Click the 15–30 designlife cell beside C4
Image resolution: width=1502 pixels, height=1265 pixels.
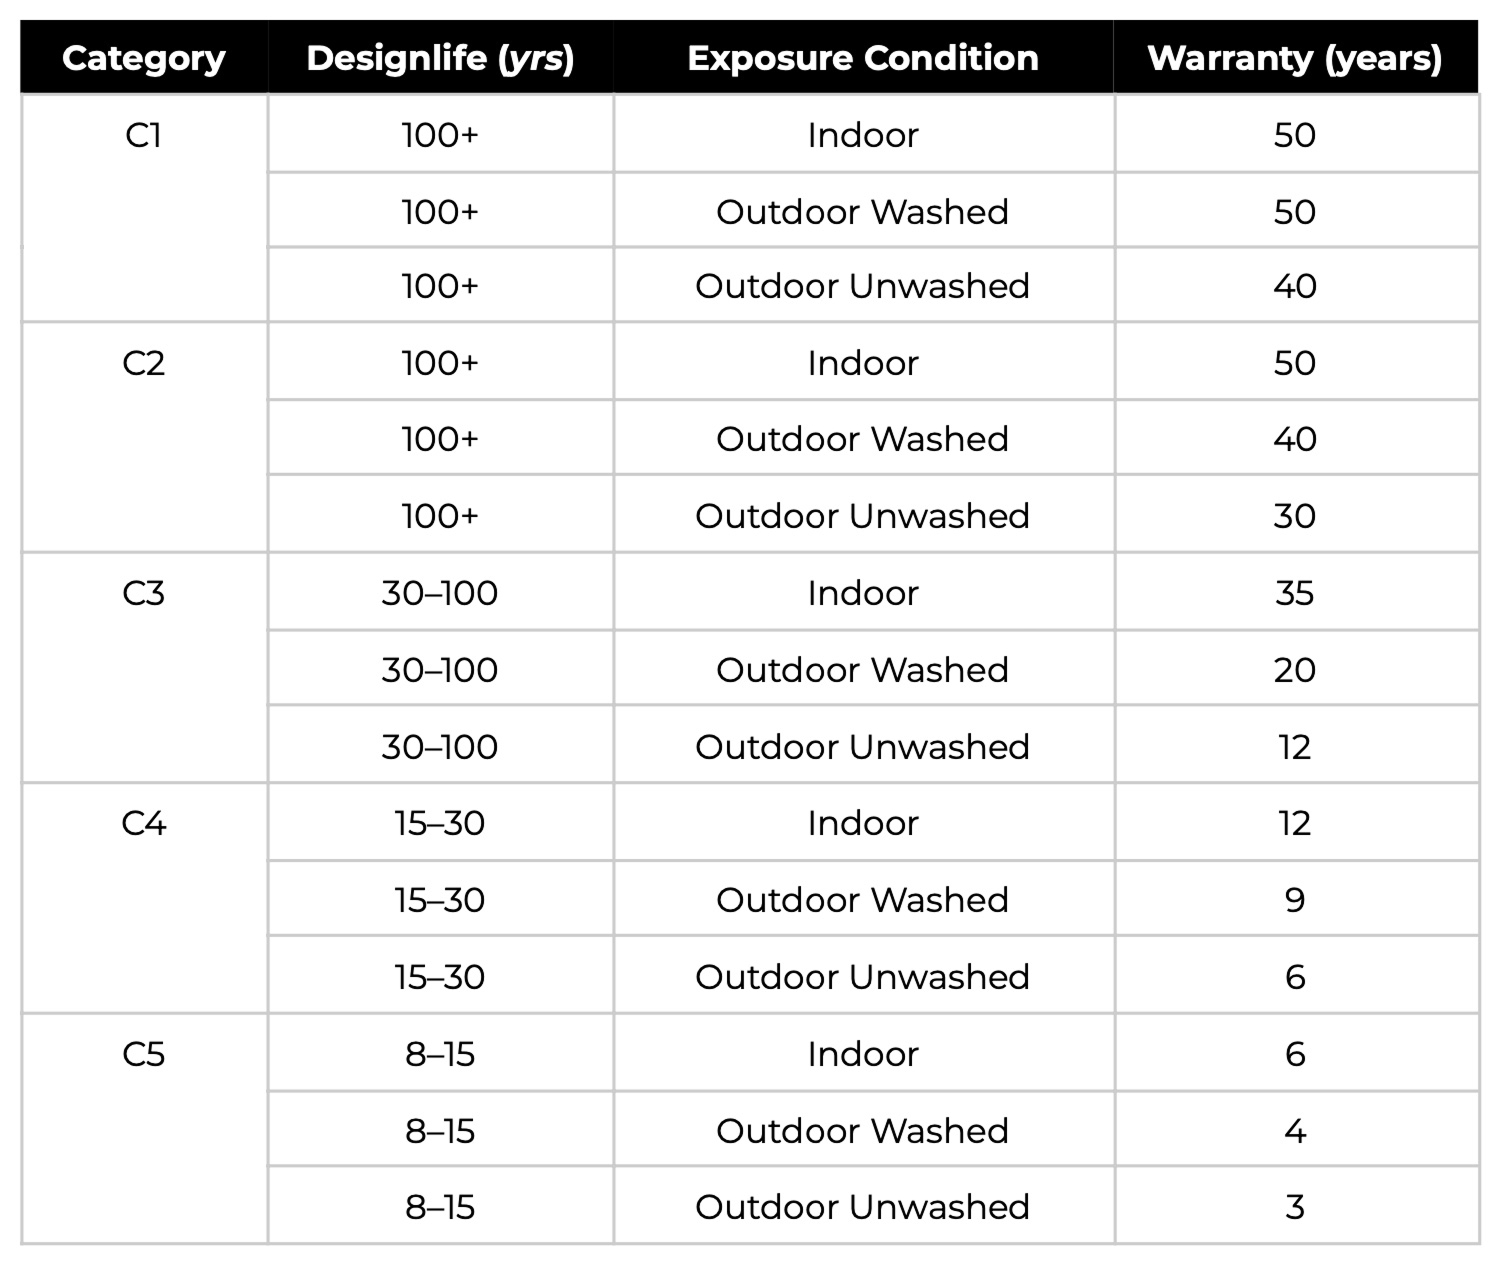click(440, 823)
